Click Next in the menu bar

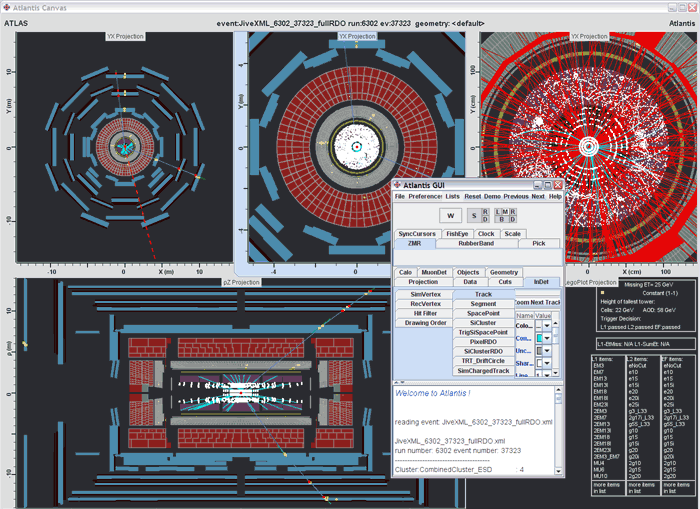coord(538,196)
